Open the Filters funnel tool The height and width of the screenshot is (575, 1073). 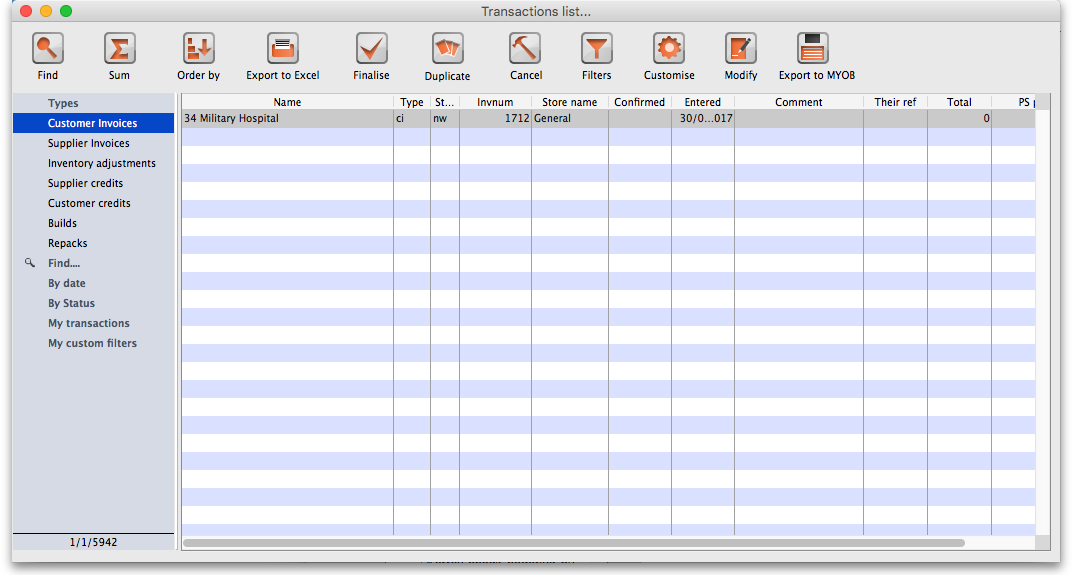[x=597, y=48]
